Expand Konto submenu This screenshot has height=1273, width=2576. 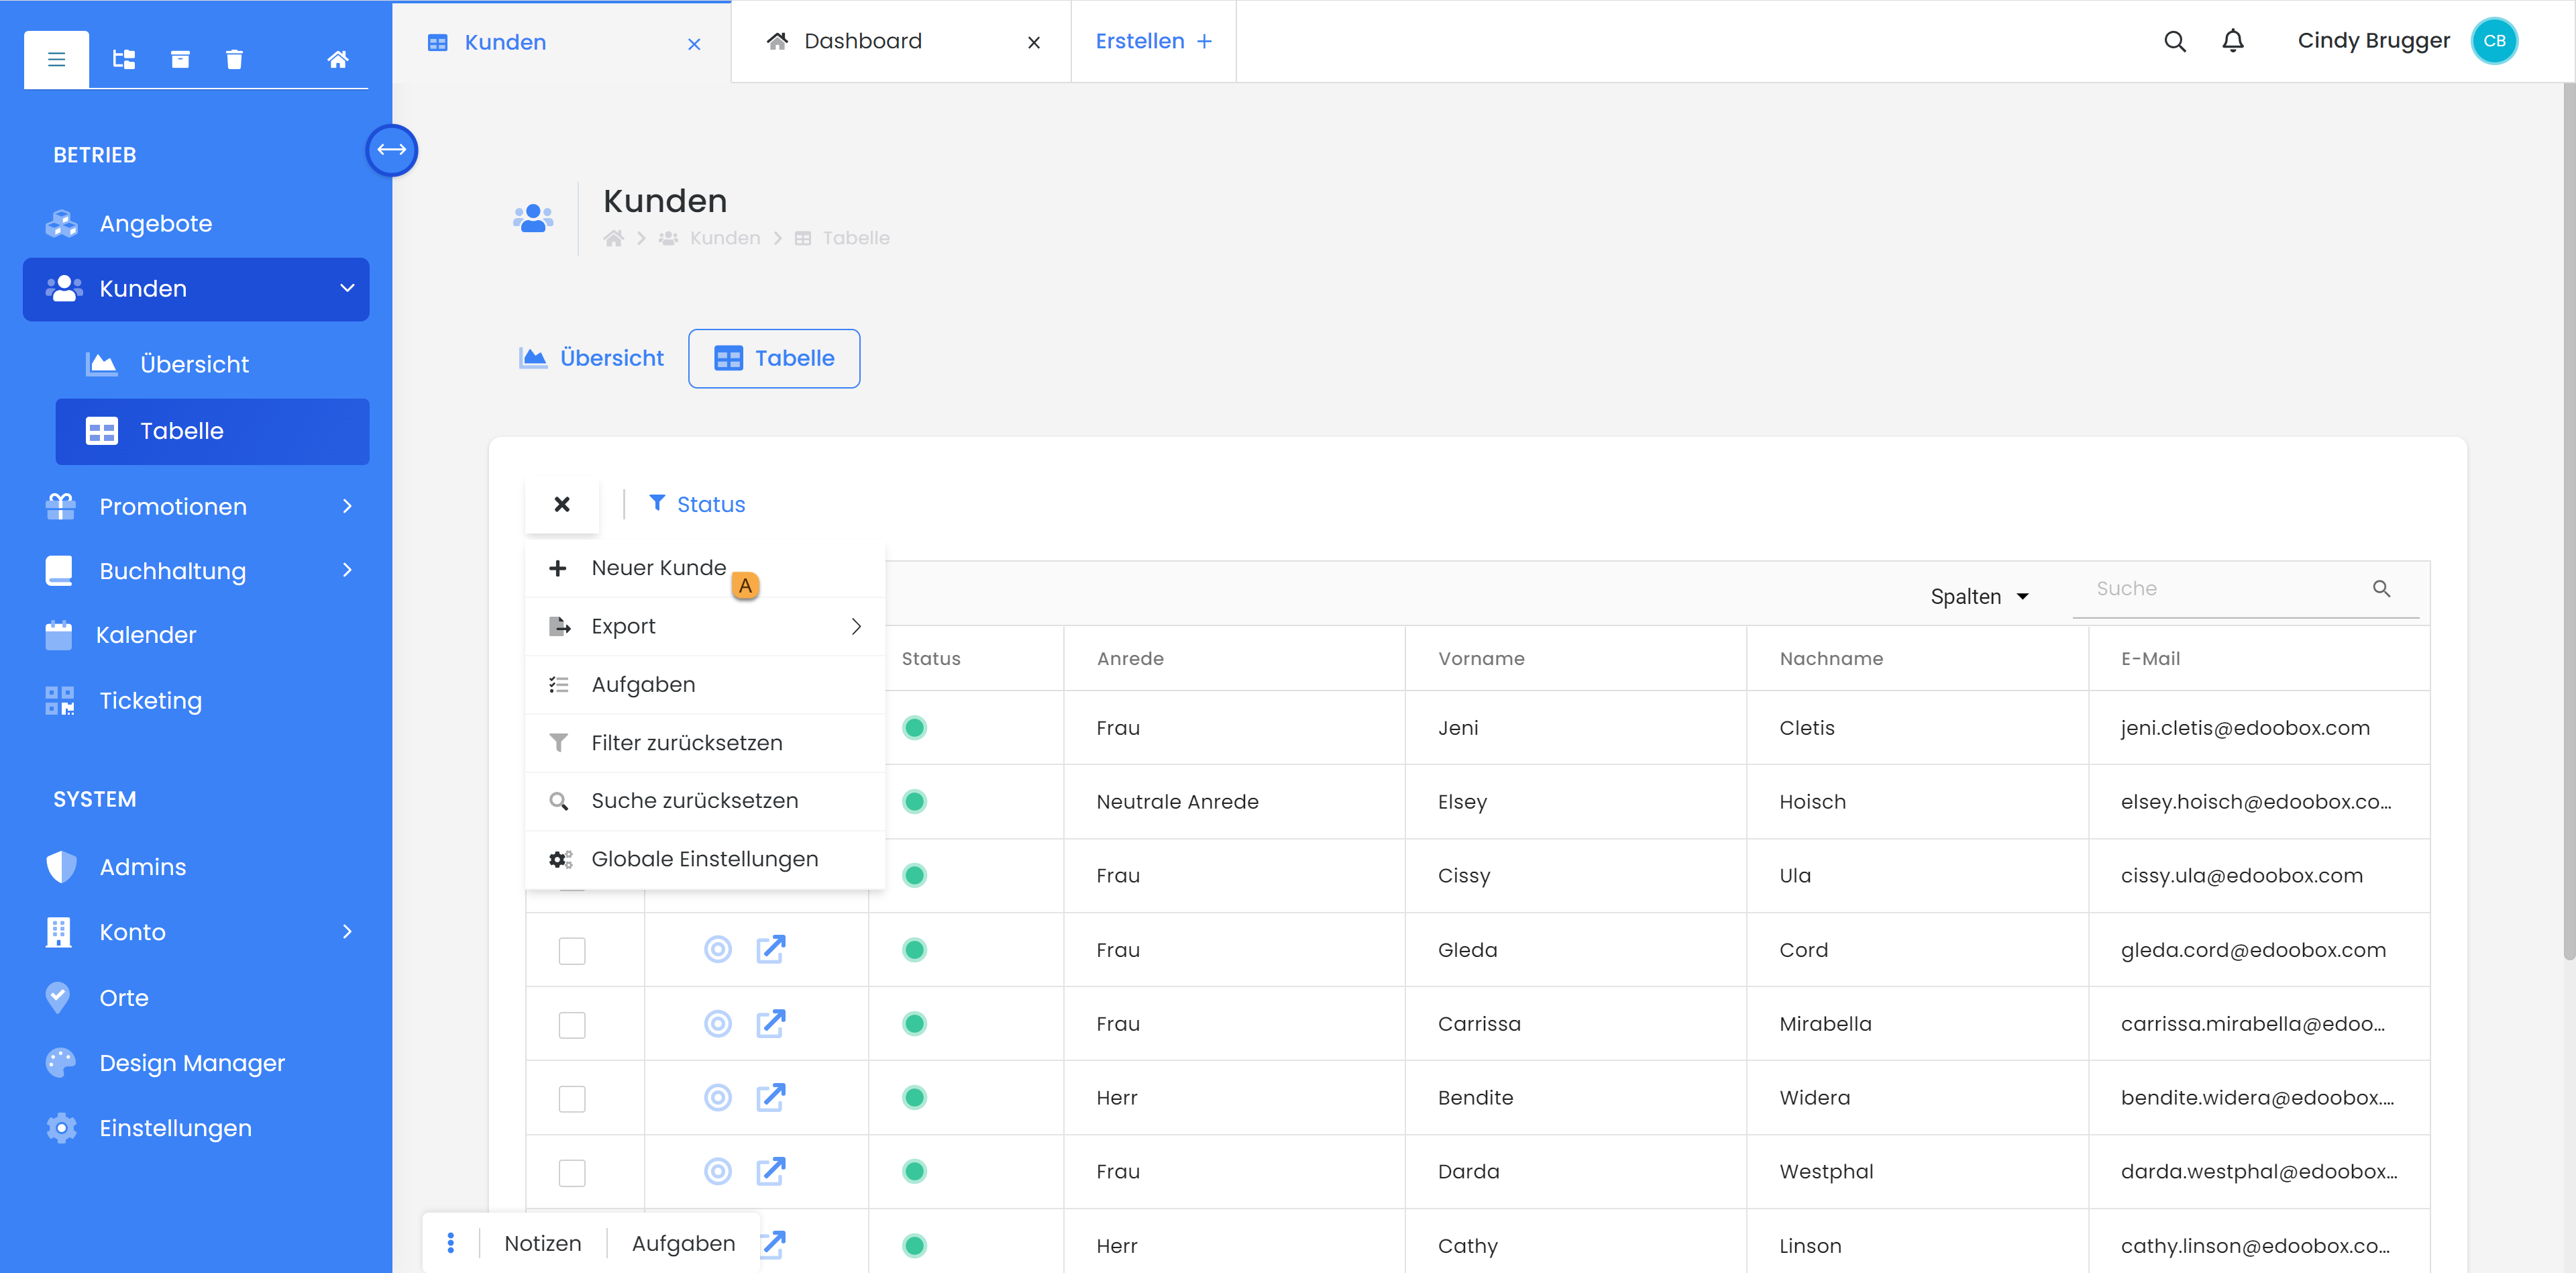346,931
